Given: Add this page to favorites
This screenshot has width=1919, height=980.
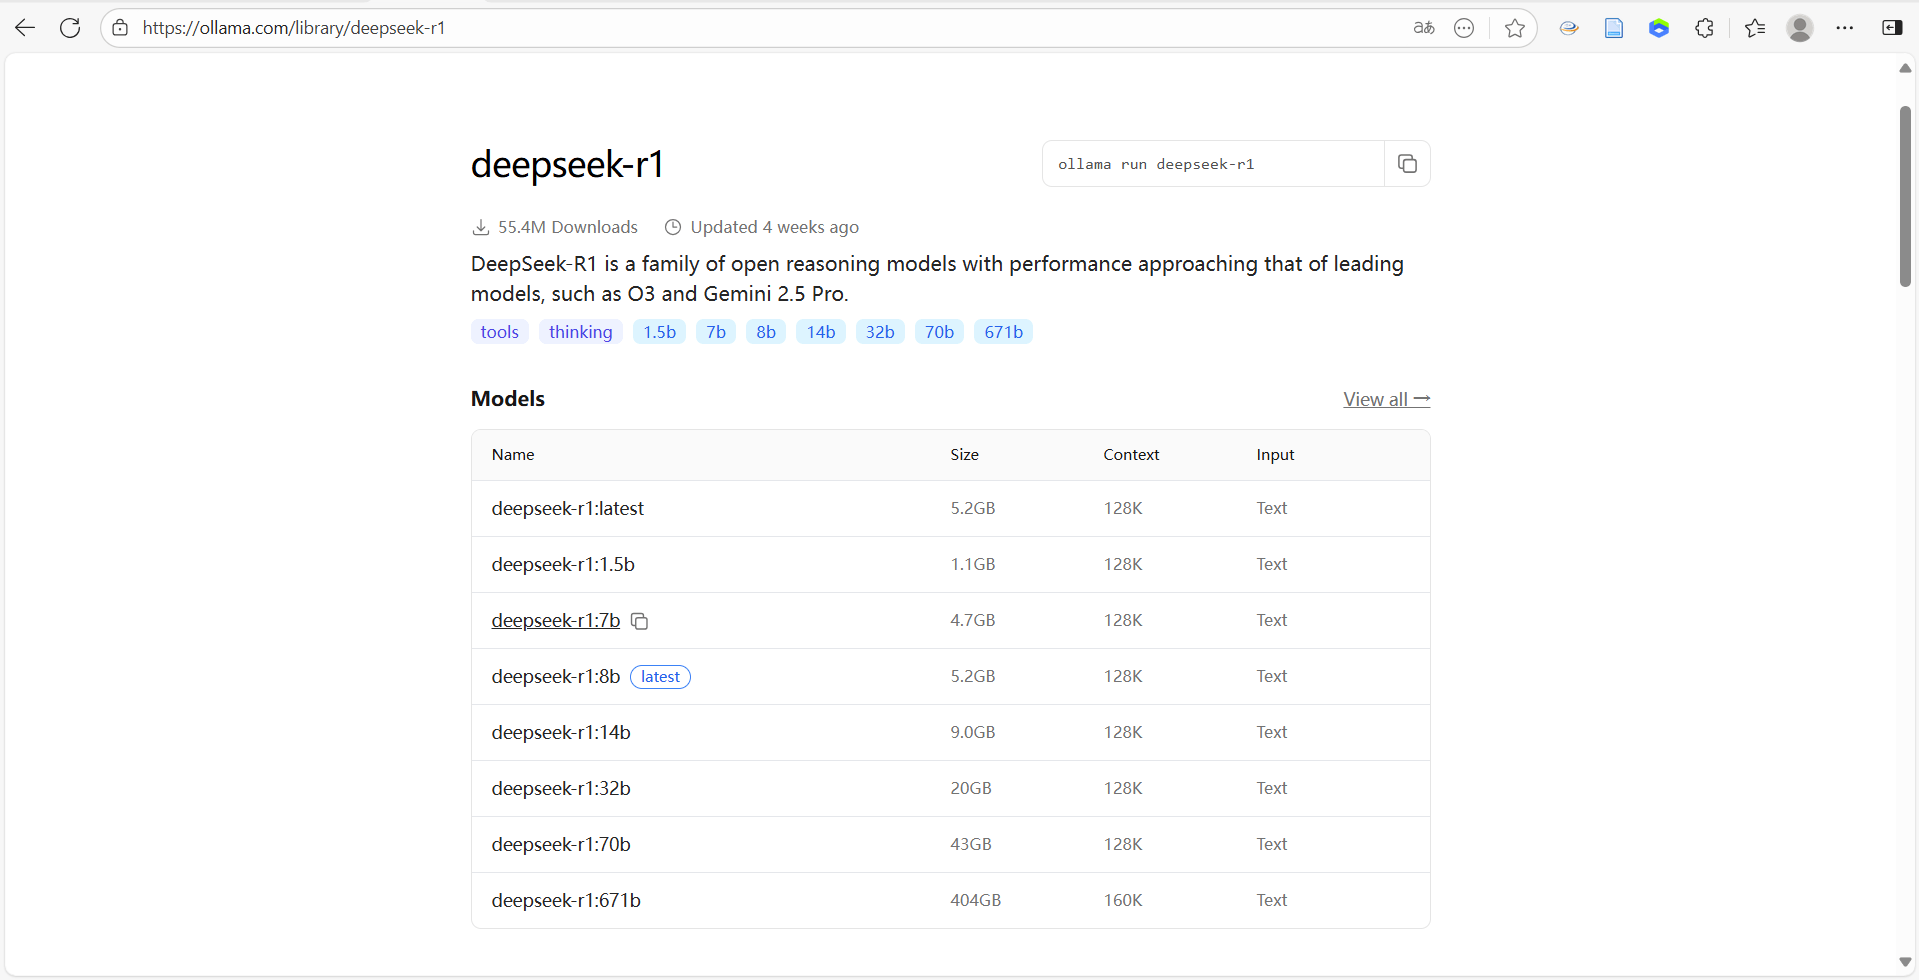Looking at the screenshot, I should 1515,28.
